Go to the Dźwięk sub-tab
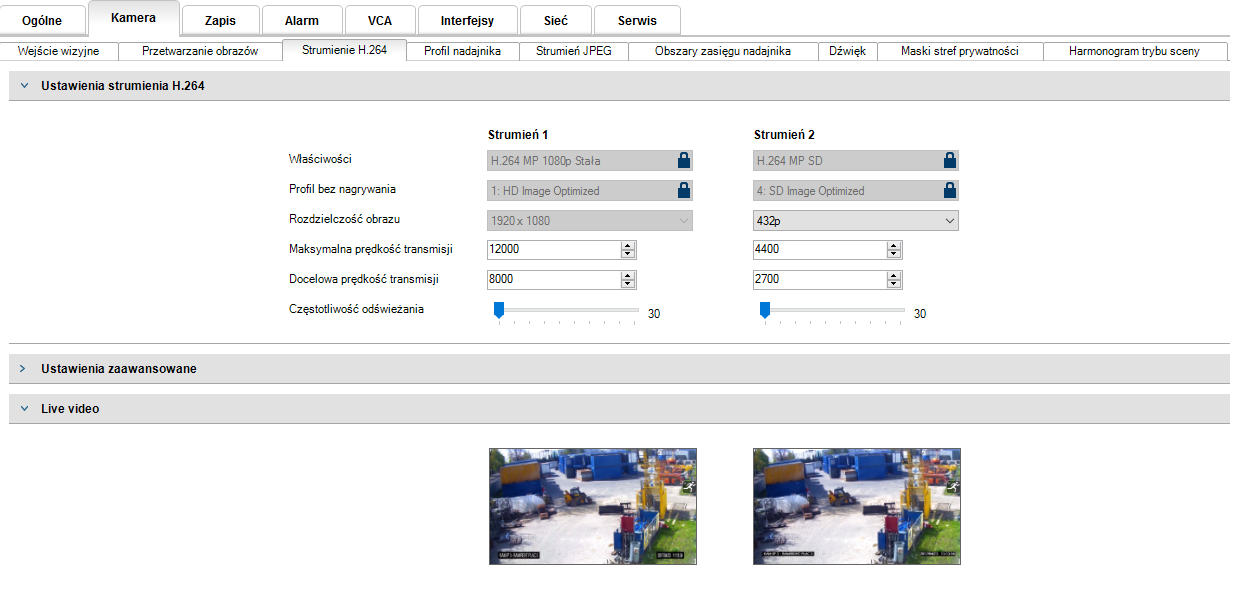The image size is (1236, 600). pyautogui.click(x=848, y=51)
